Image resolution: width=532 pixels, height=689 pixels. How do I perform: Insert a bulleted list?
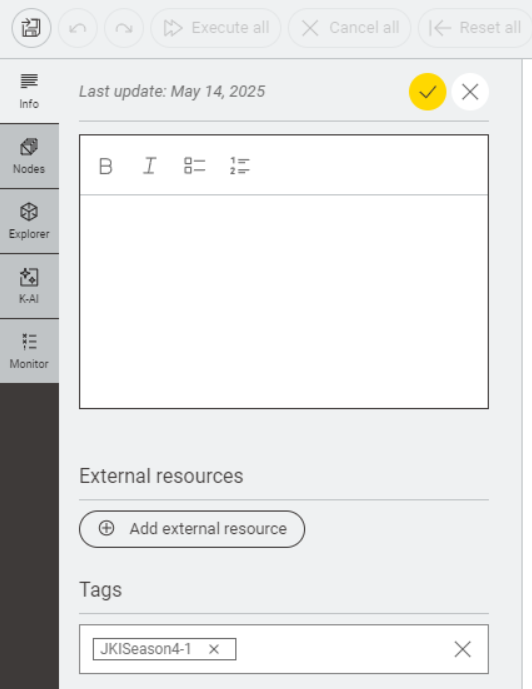pyautogui.click(x=195, y=166)
